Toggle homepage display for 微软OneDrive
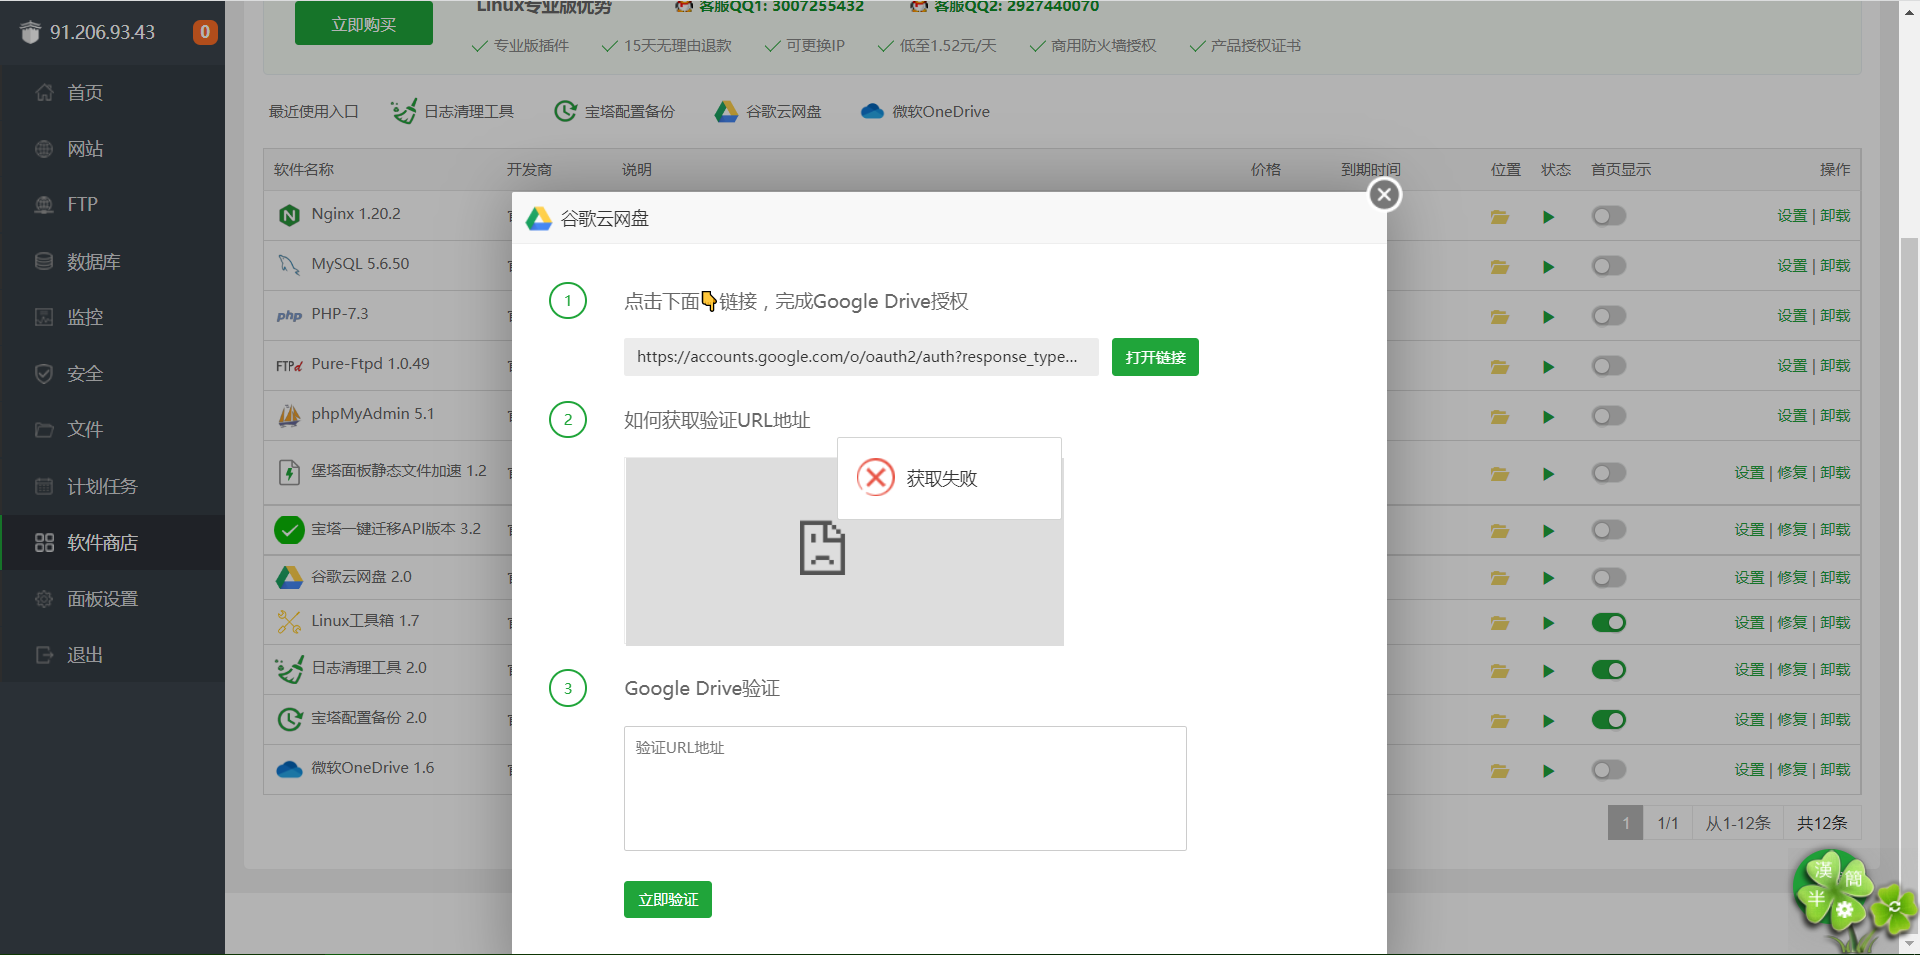1920x955 pixels. click(x=1609, y=770)
